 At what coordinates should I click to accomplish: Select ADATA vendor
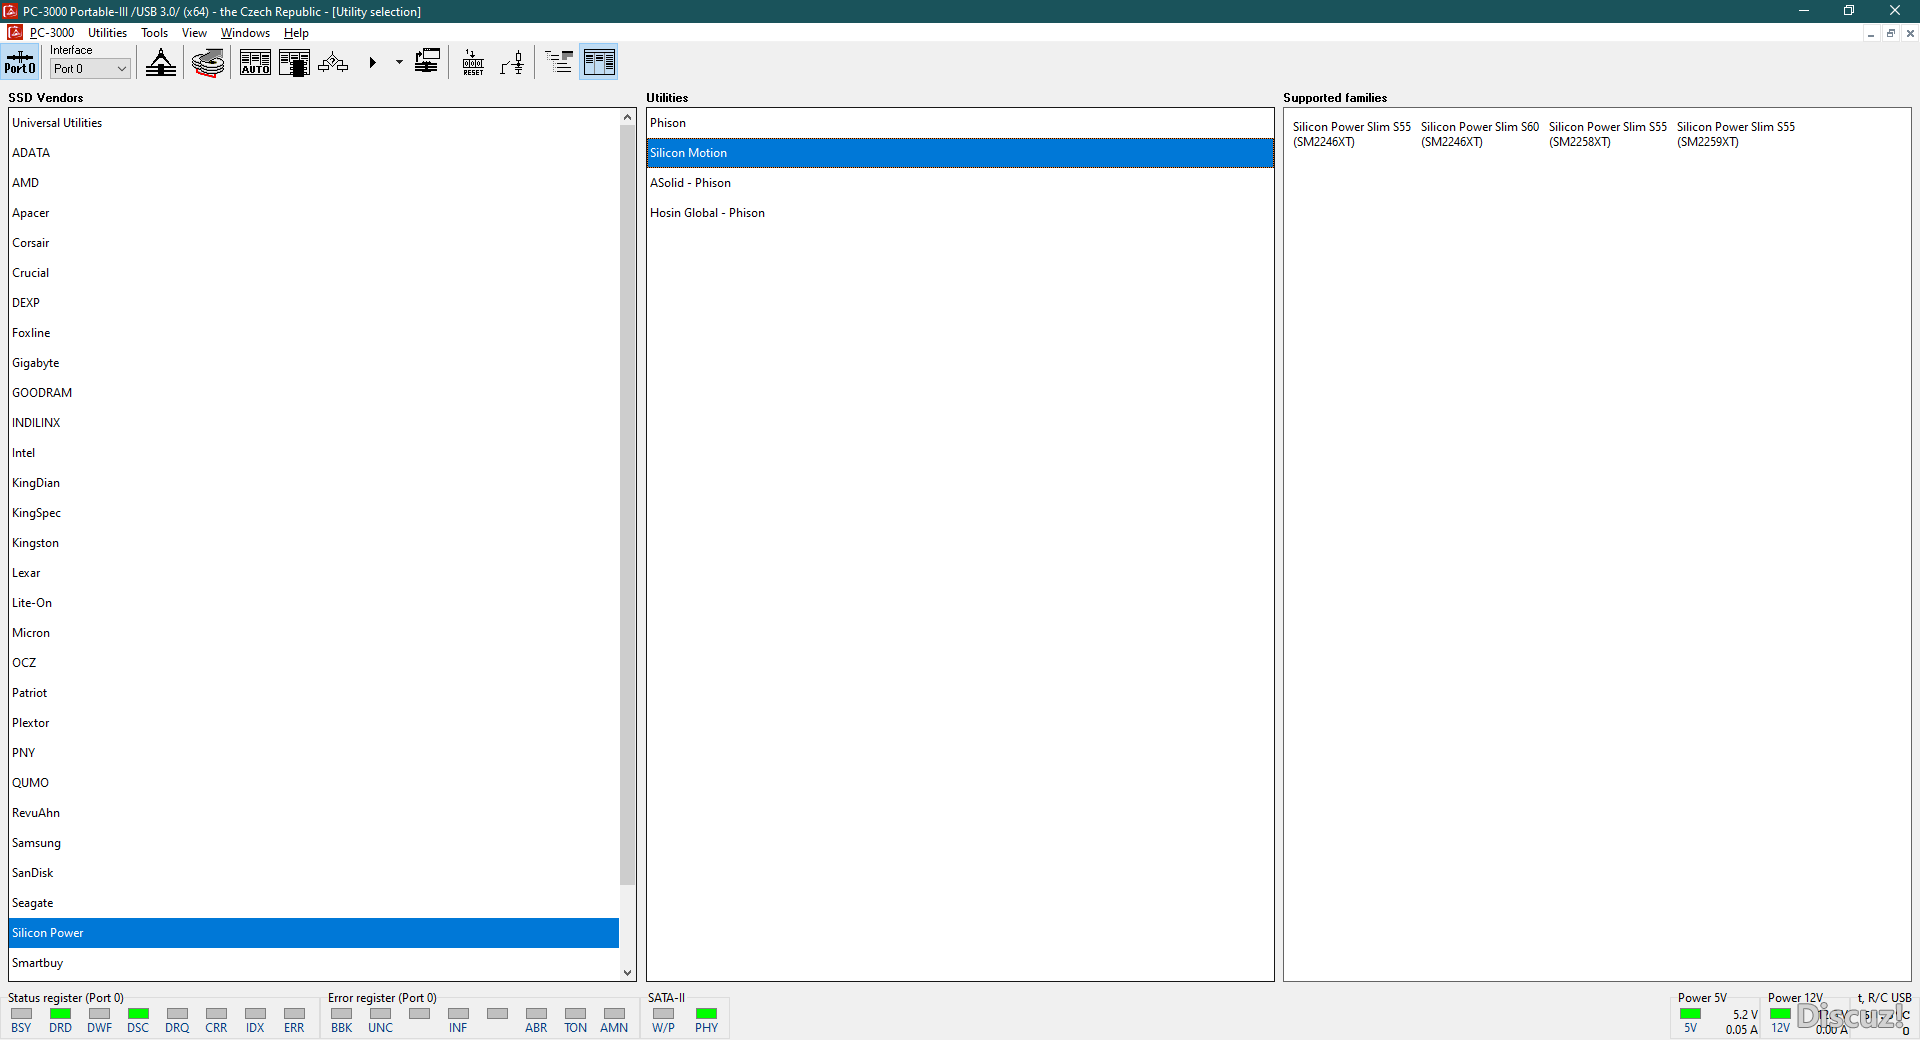[314, 153]
